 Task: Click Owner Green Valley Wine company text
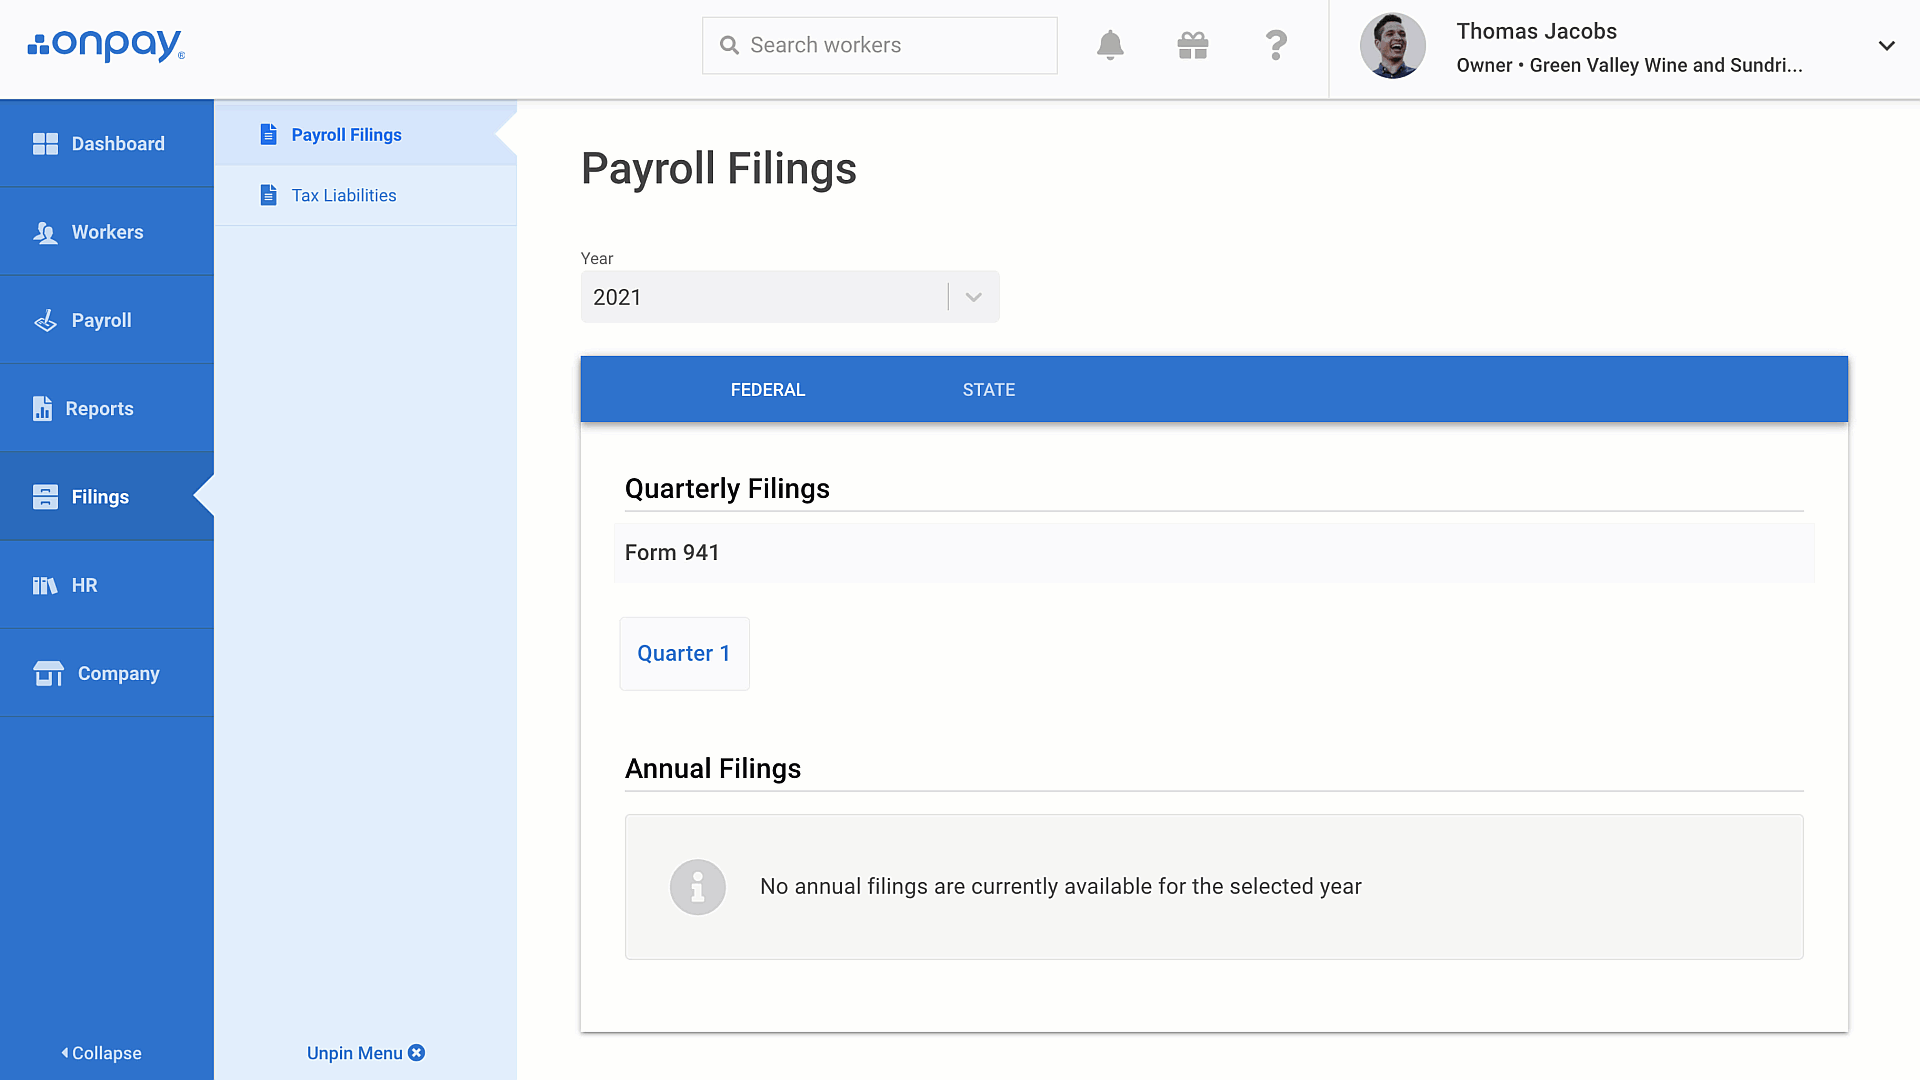(1629, 66)
